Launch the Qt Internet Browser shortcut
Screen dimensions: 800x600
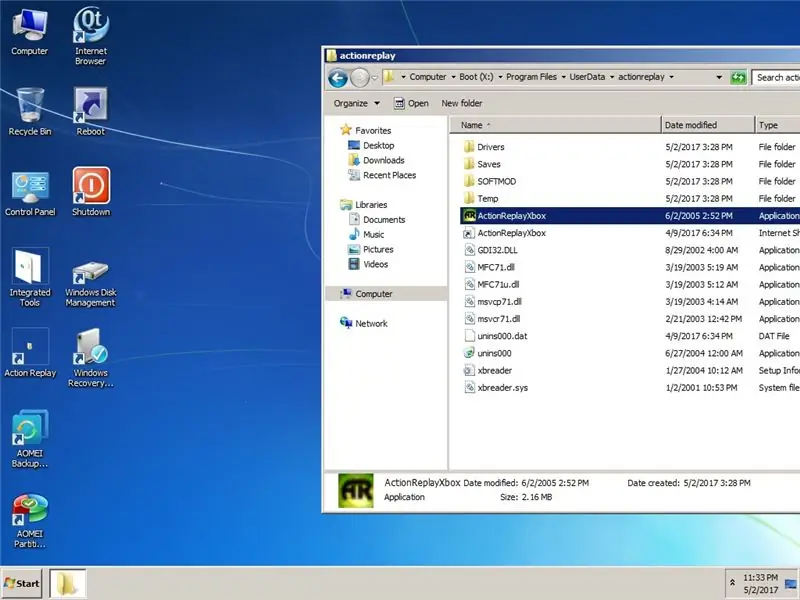pos(91,36)
